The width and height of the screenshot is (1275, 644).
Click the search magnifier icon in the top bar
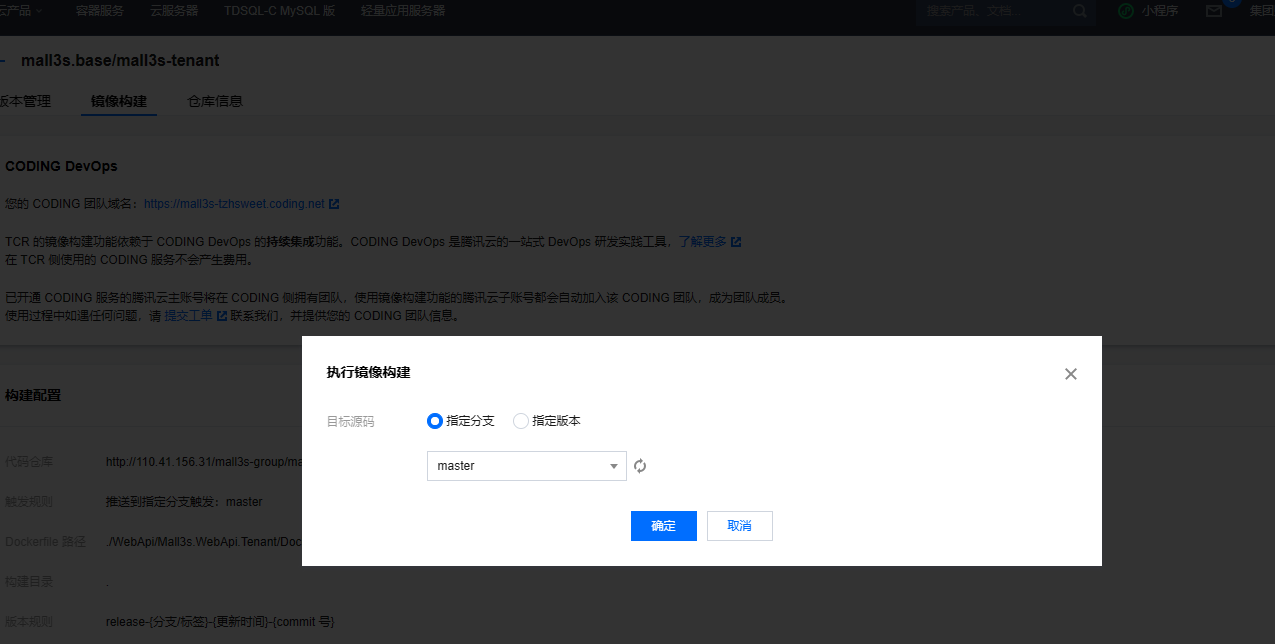1080,11
